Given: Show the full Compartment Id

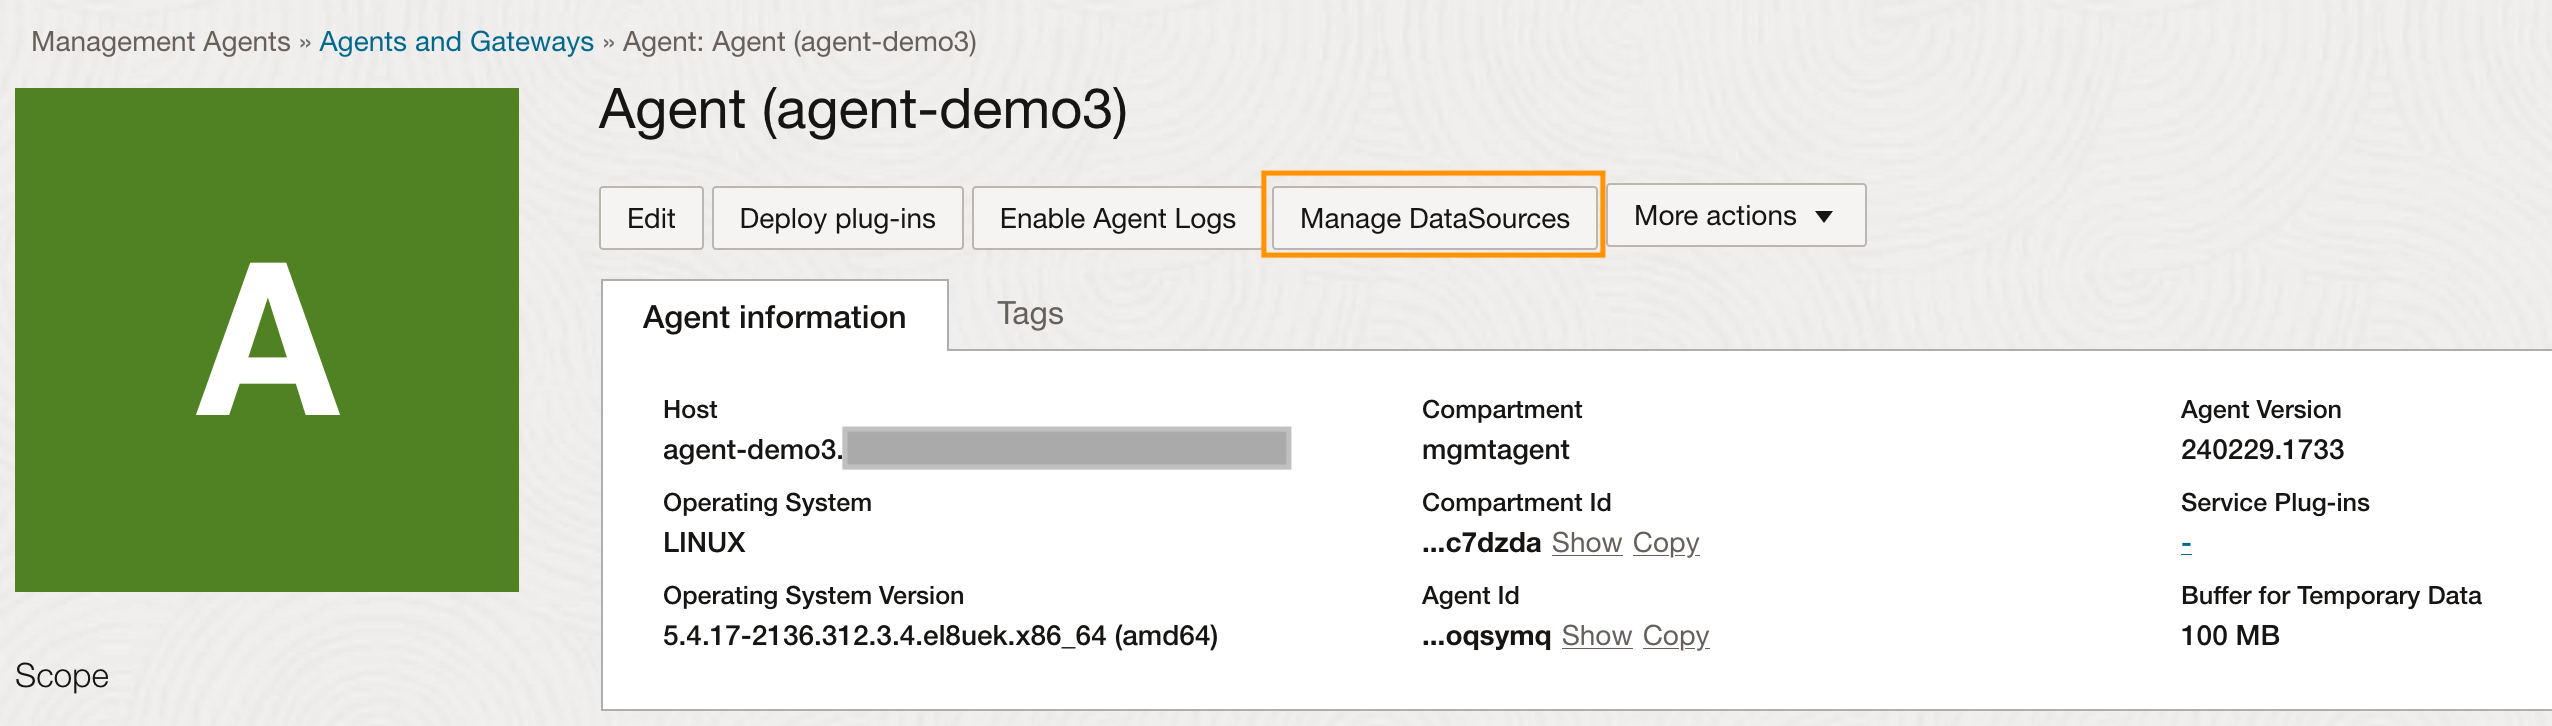Looking at the screenshot, I should point(1586,543).
